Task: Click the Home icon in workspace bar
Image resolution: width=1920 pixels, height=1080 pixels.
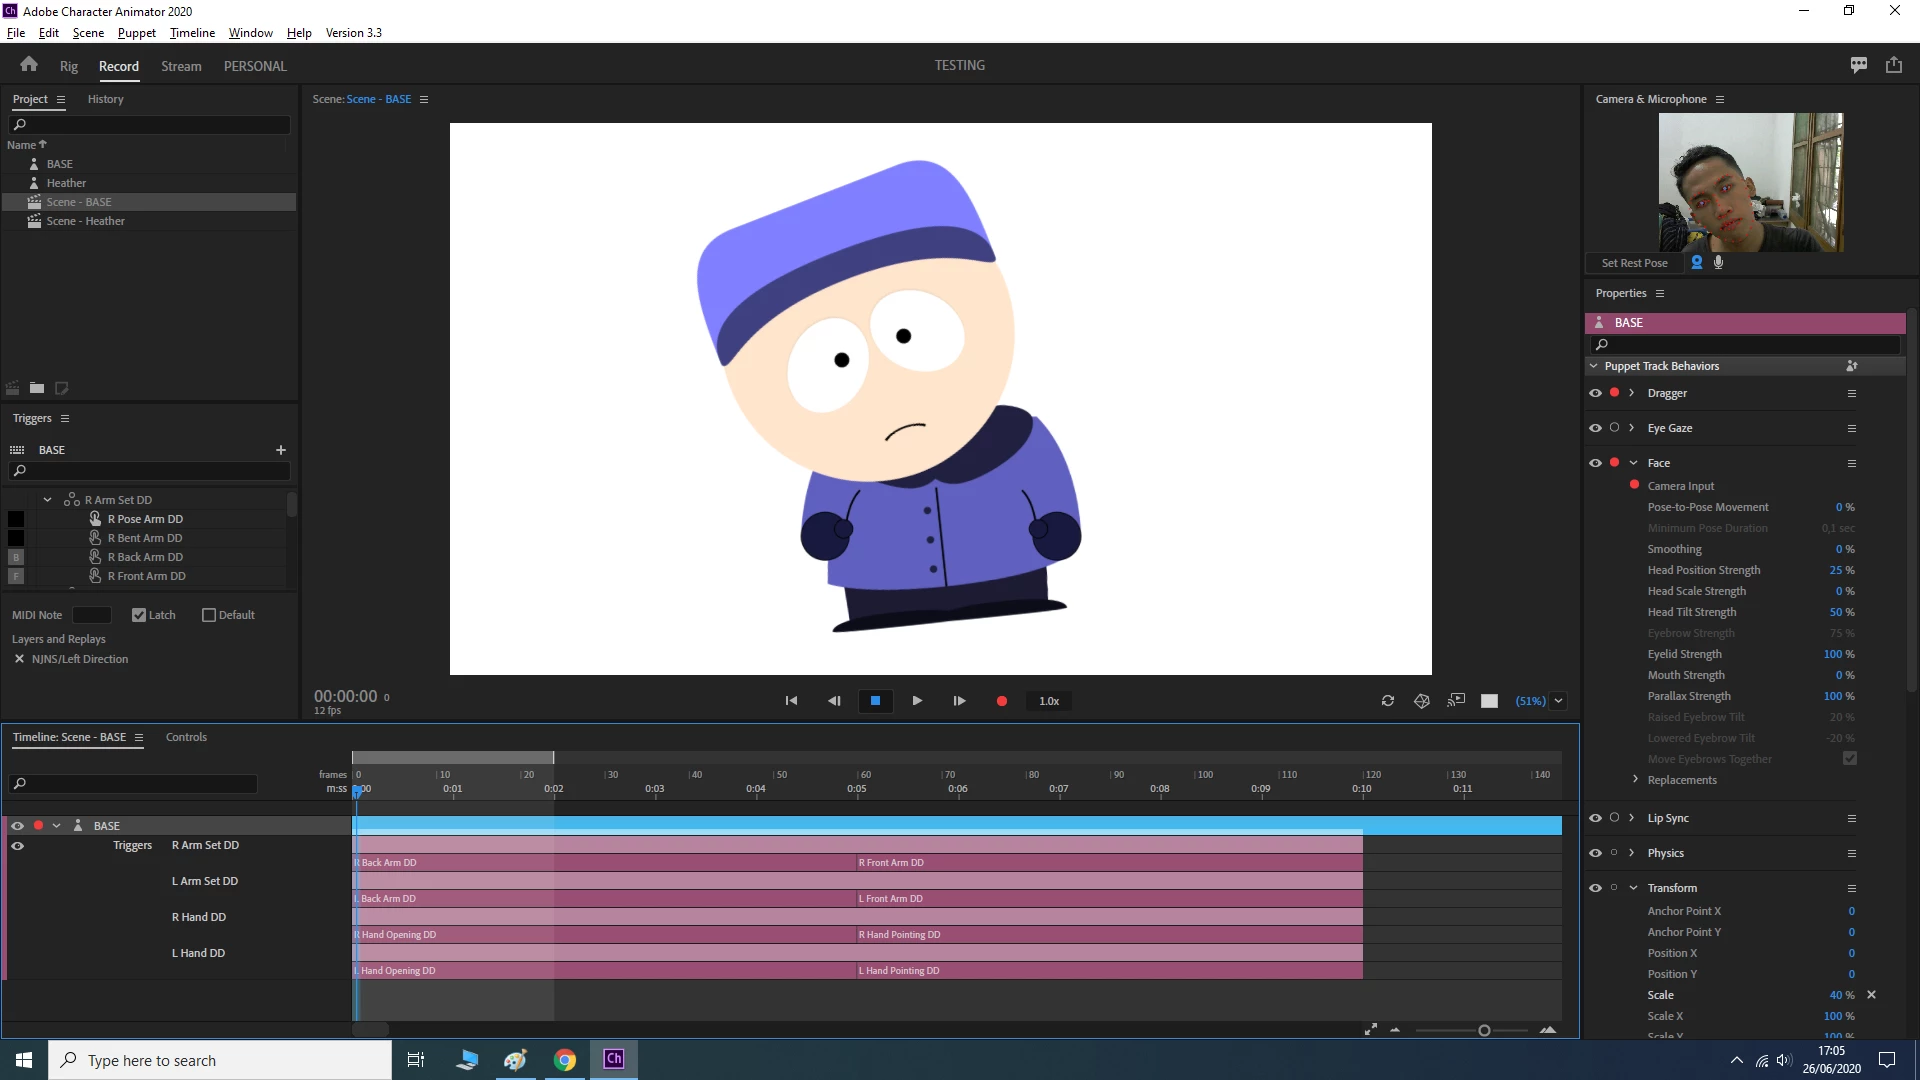Action: pos(29,65)
